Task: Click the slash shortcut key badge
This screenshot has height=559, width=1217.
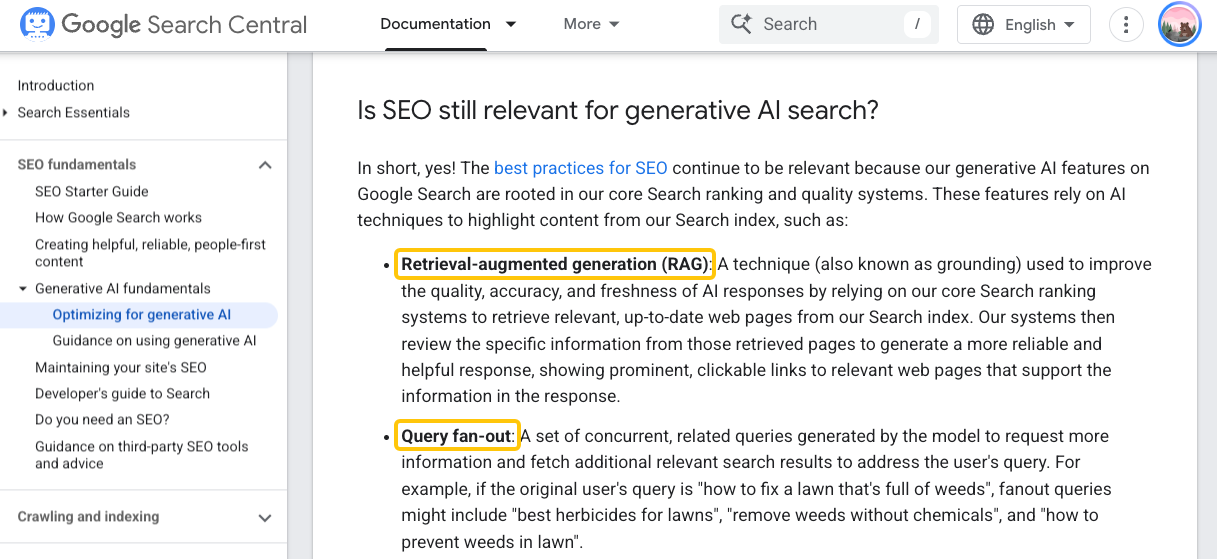Action: click(917, 24)
